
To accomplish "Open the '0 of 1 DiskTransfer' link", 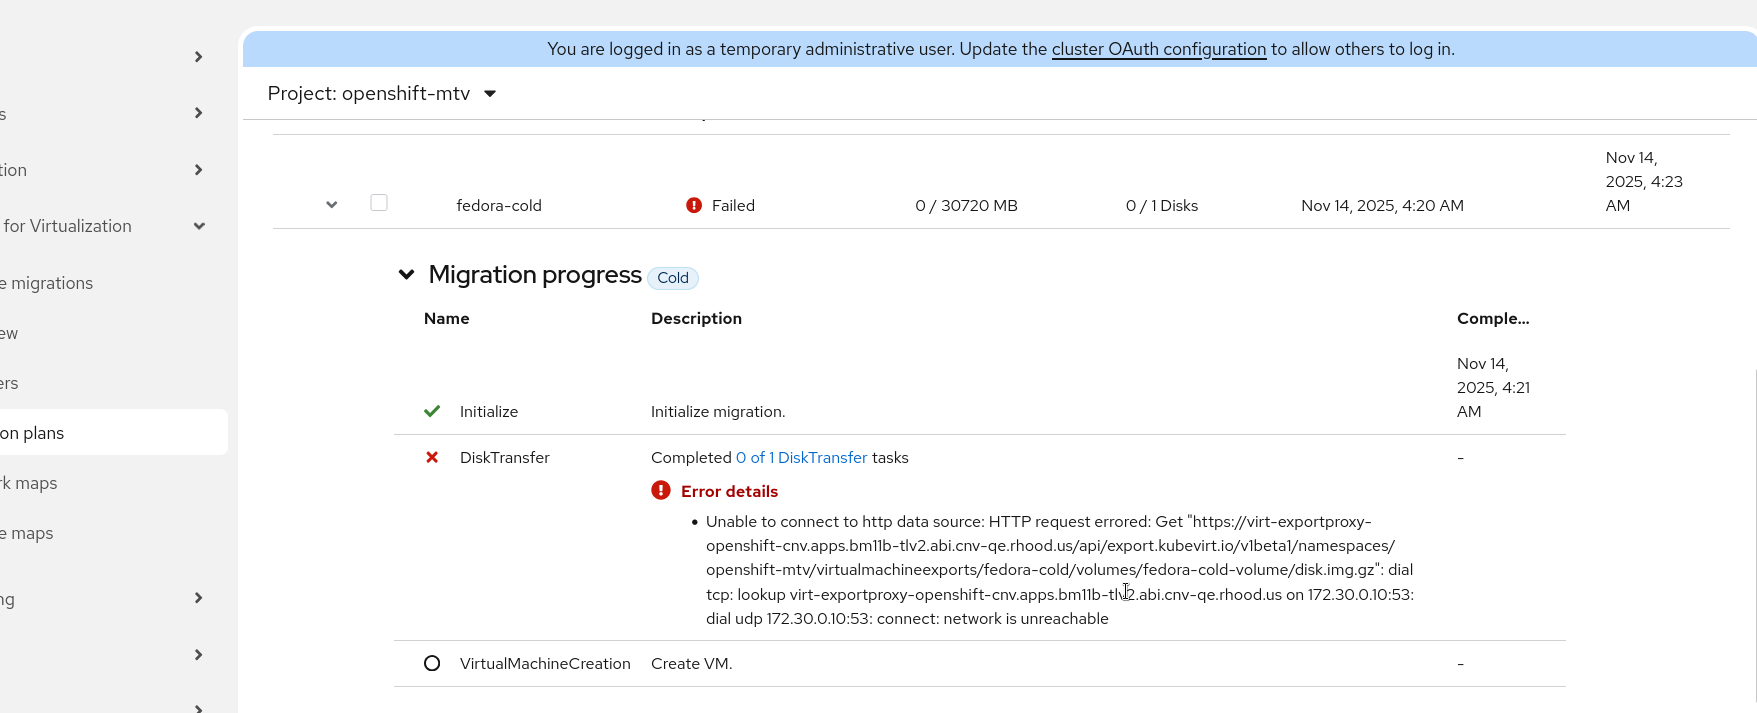I will point(801,457).
